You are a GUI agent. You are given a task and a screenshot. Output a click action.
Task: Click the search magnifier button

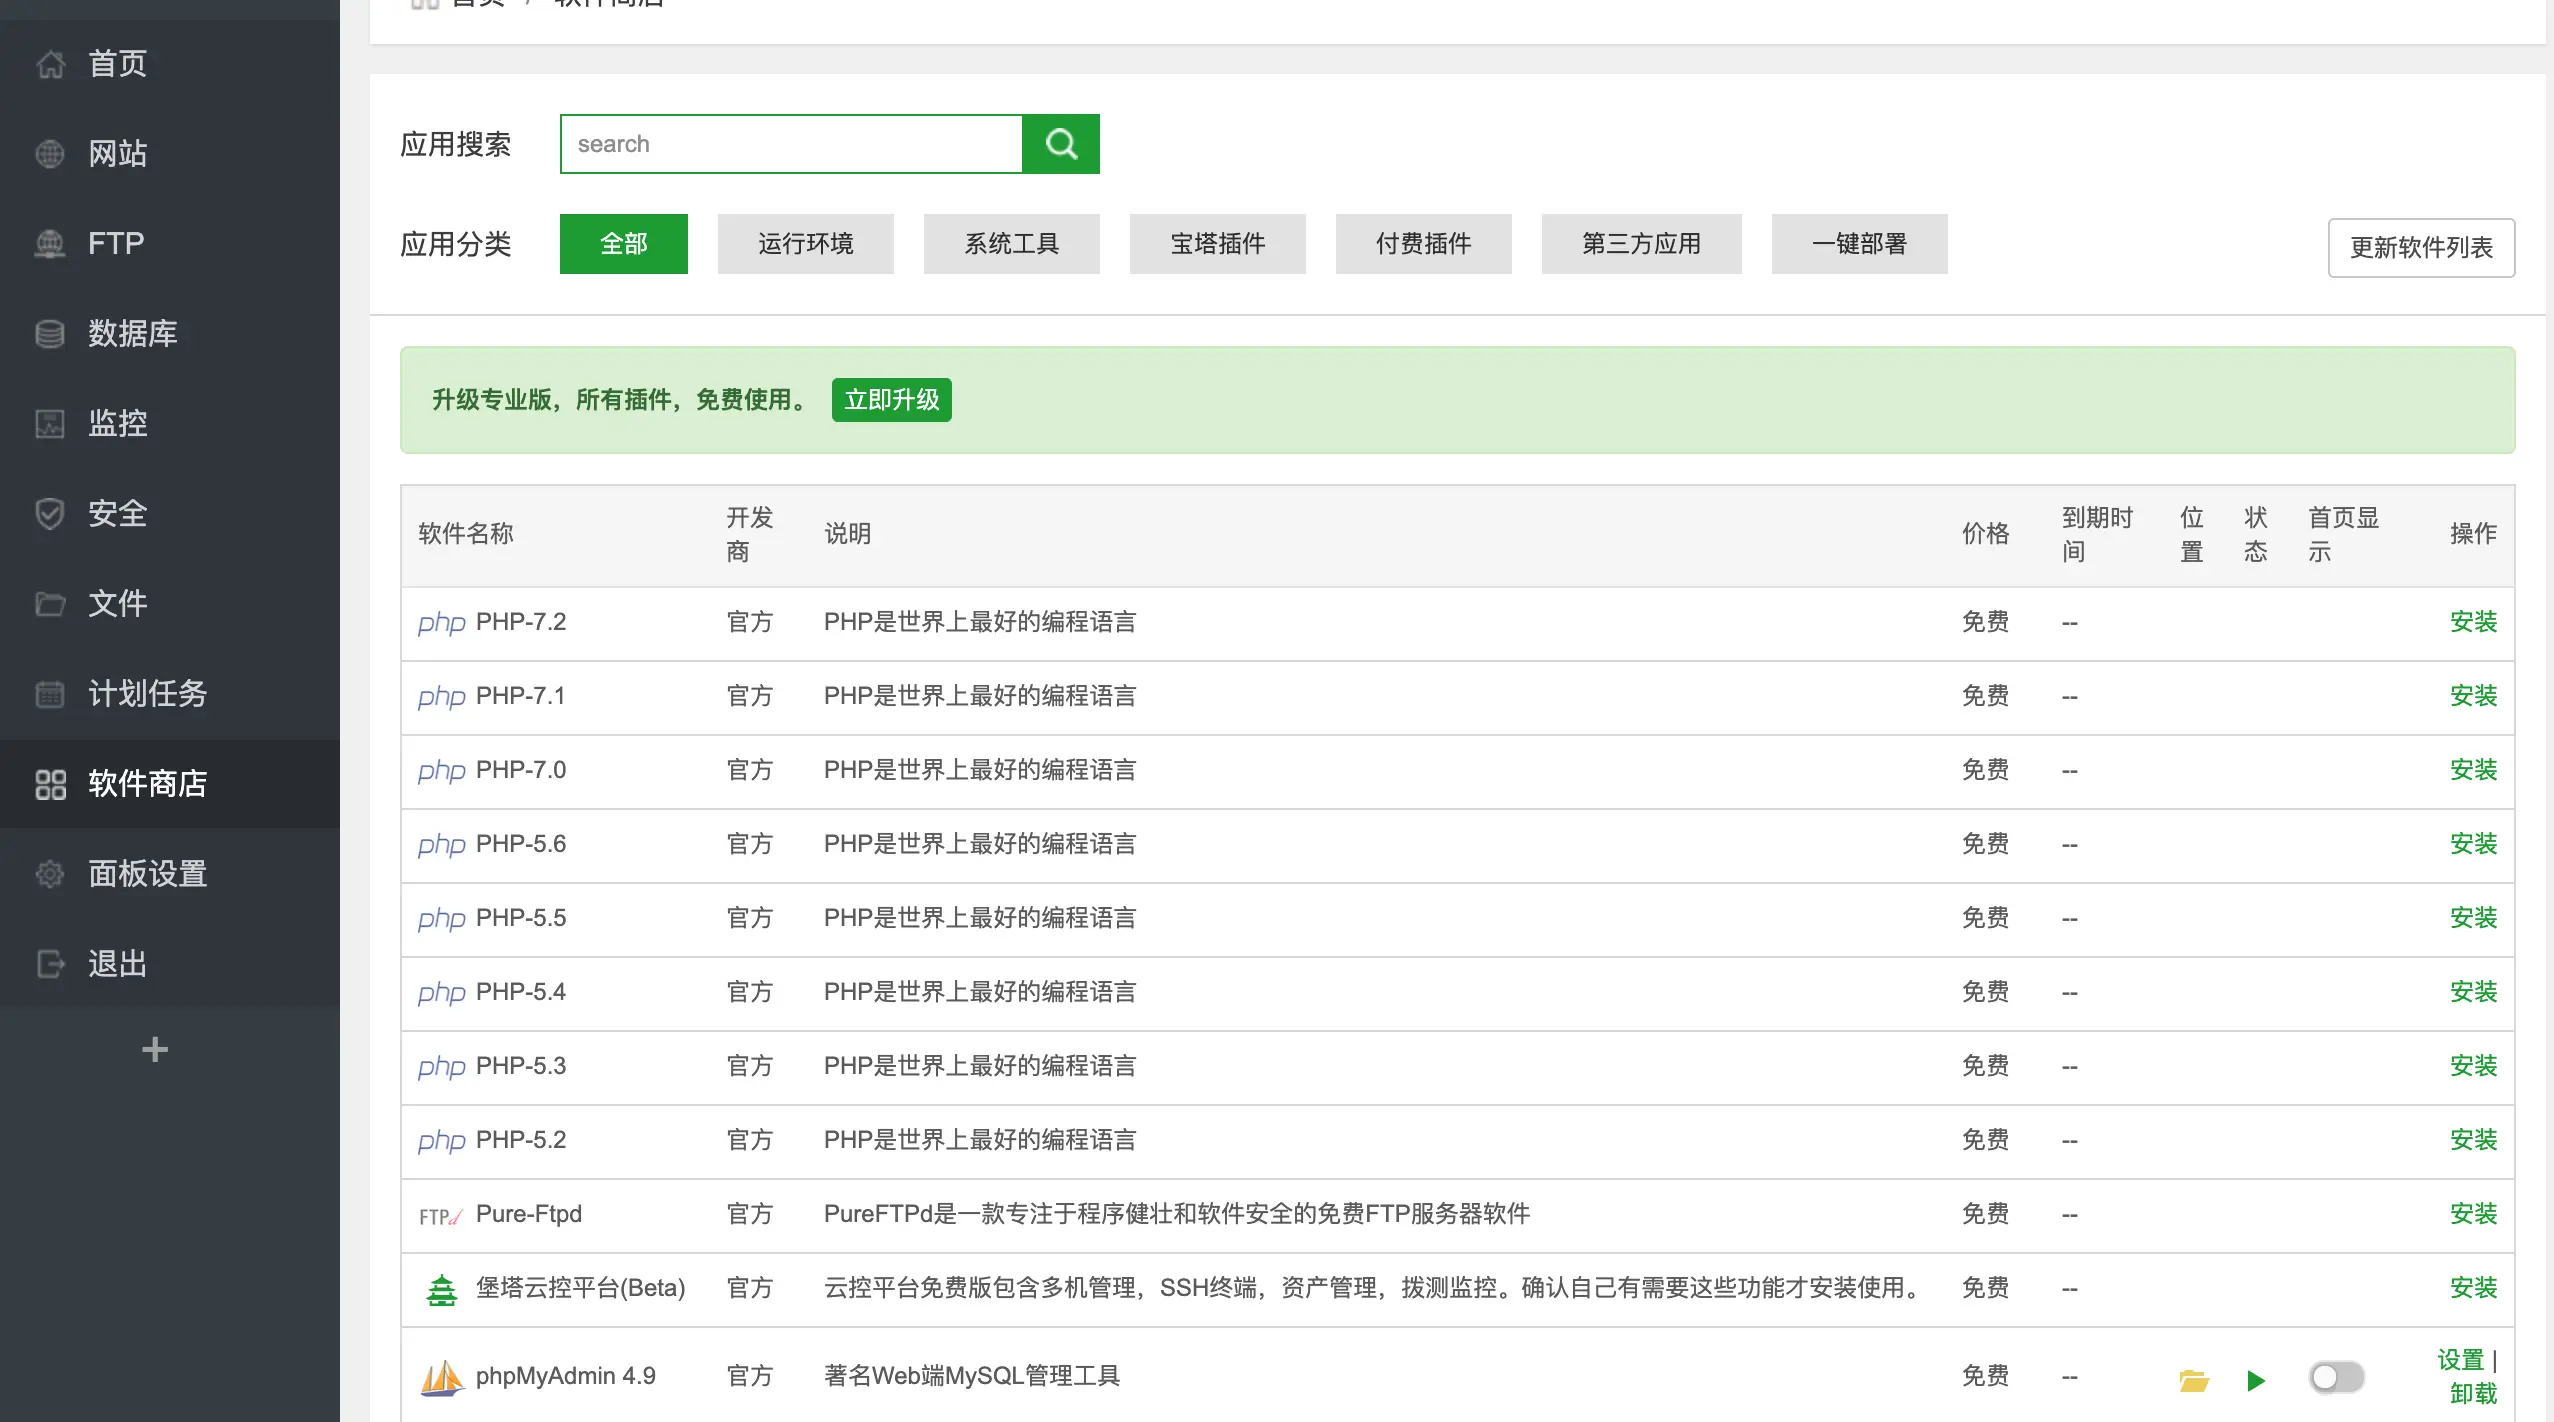click(1059, 143)
